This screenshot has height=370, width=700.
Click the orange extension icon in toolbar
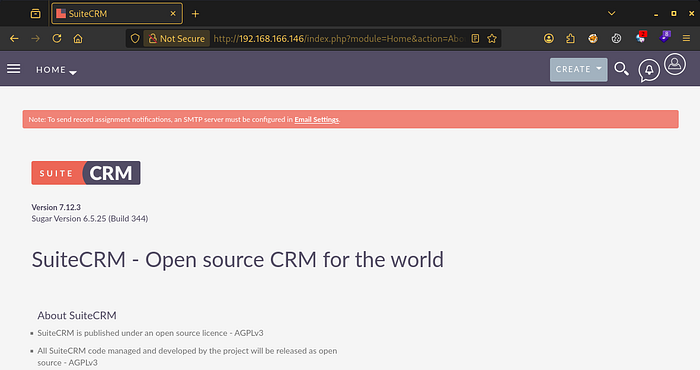click(x=593, y=39)
